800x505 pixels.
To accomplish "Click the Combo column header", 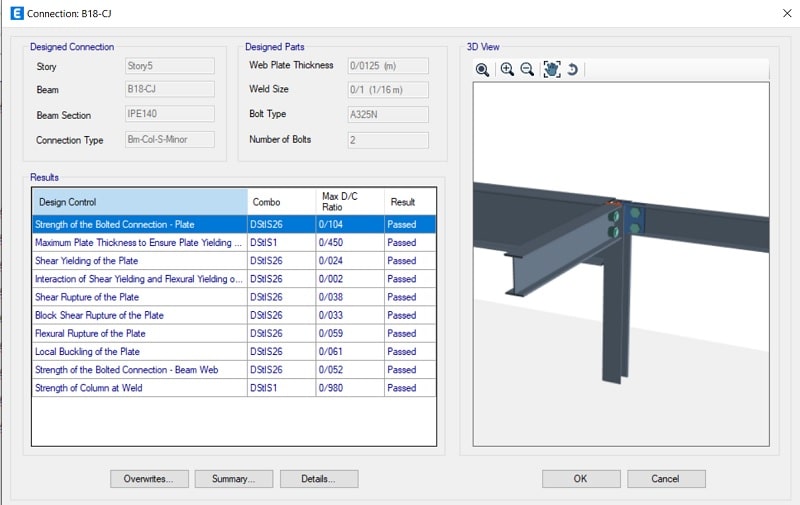I will (282, 202).
